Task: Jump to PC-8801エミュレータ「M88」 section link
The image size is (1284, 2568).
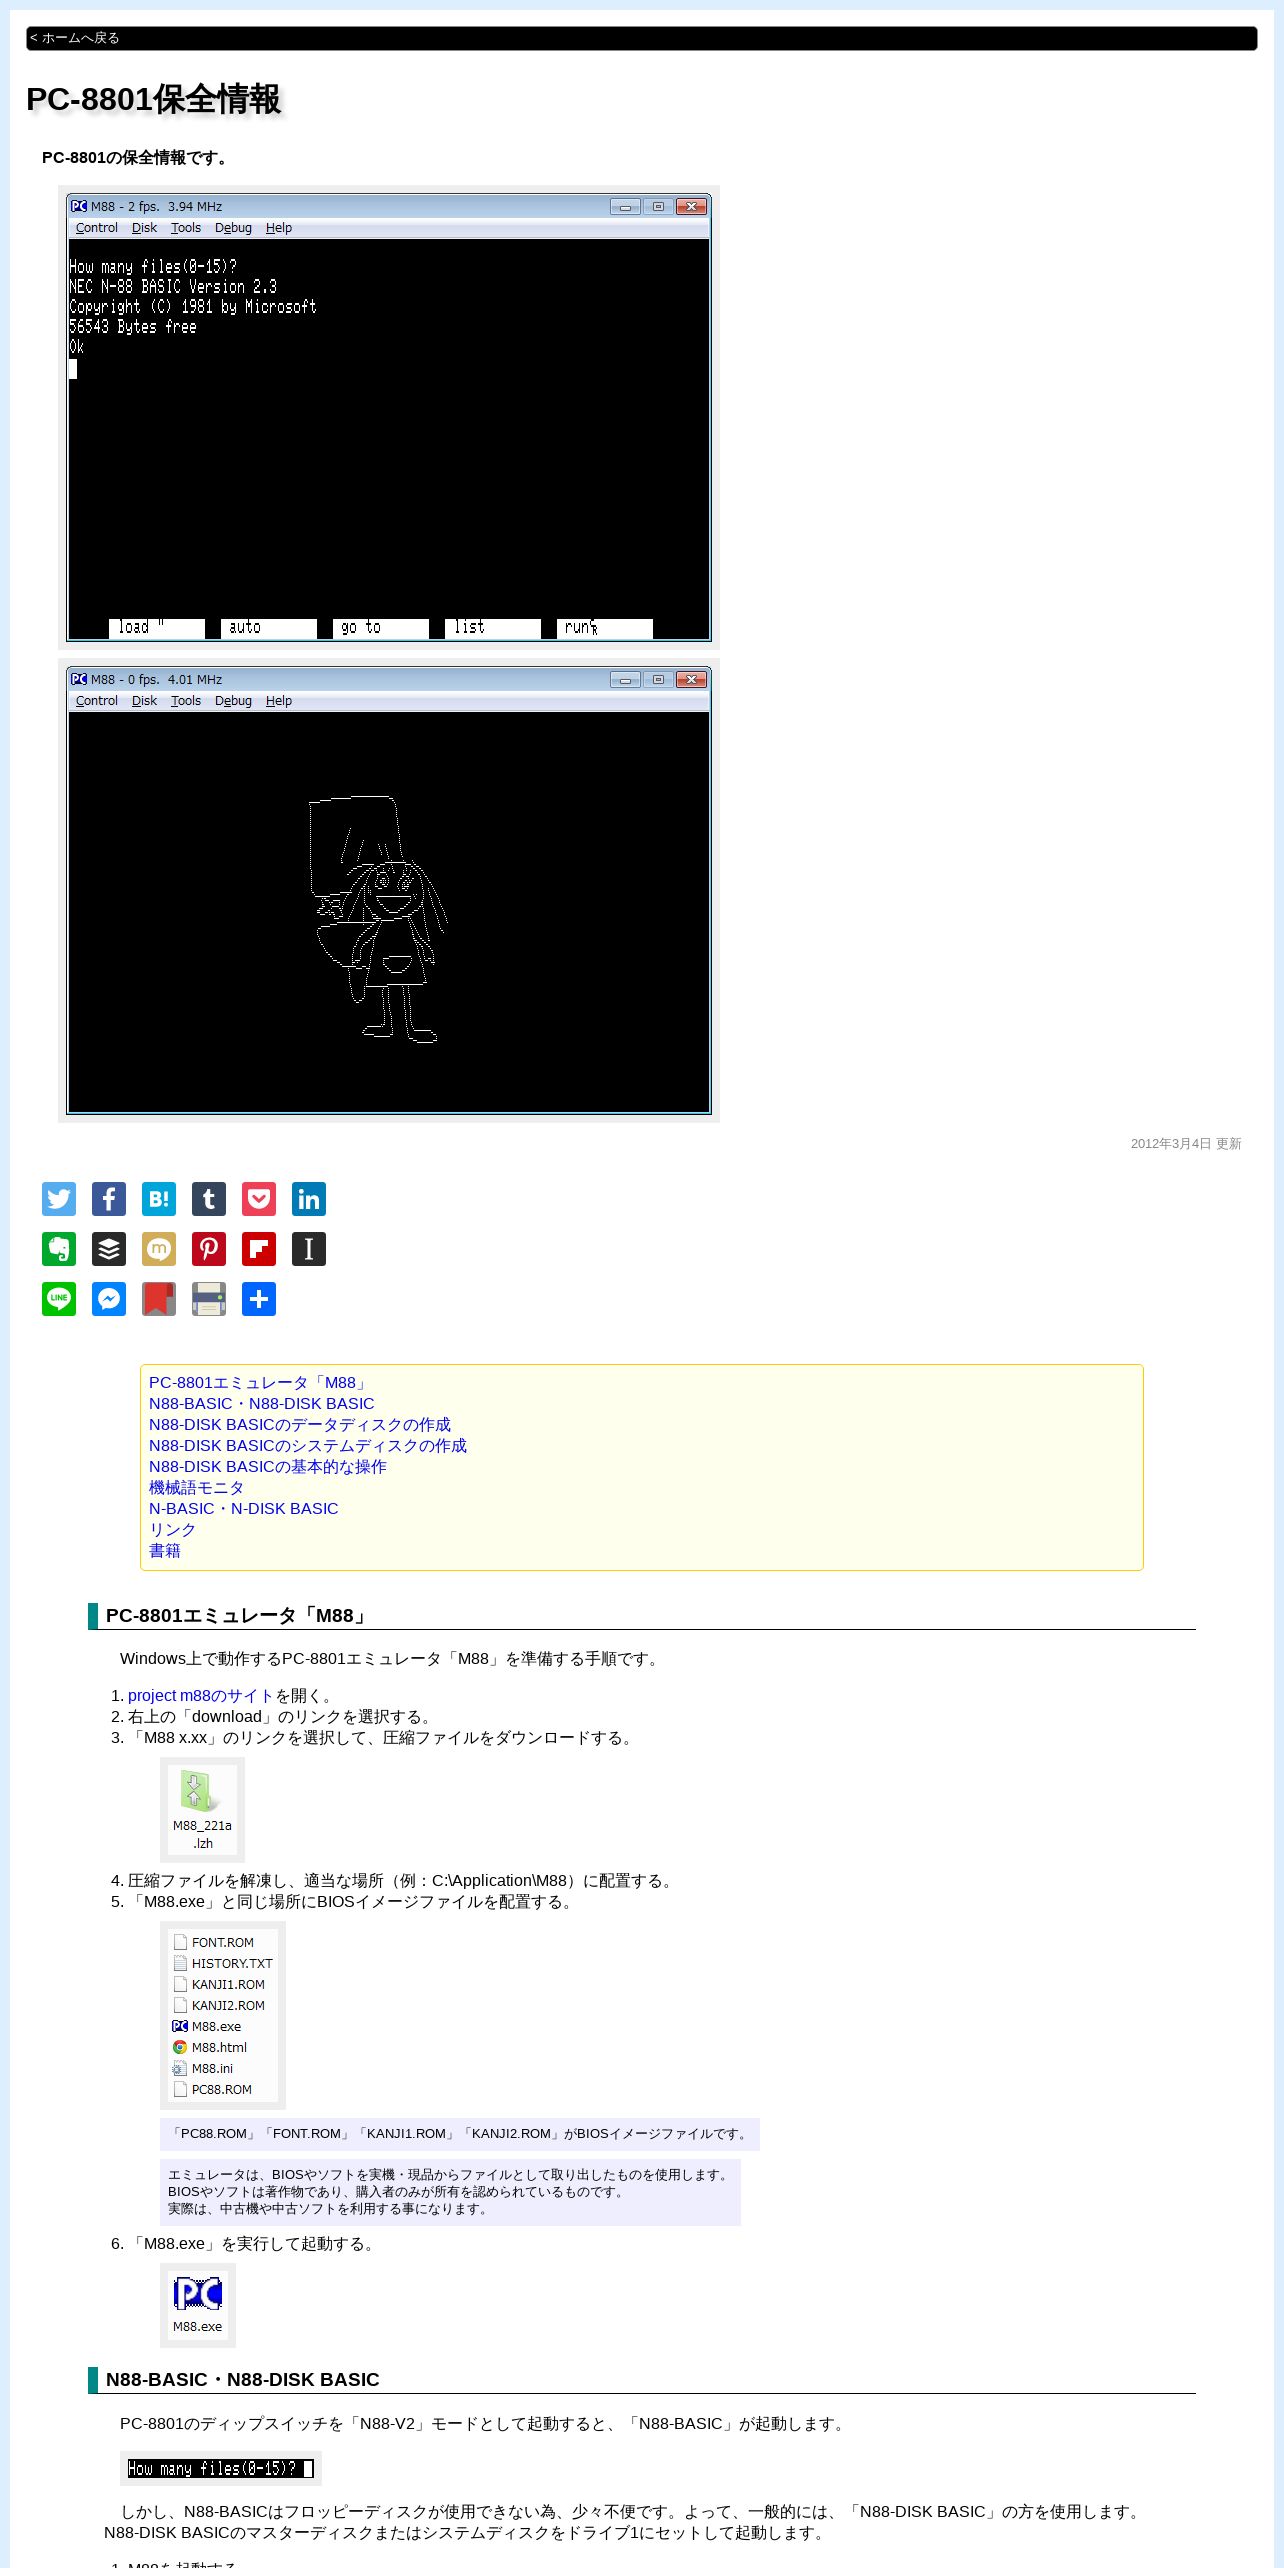Action: click(259, 1382)
